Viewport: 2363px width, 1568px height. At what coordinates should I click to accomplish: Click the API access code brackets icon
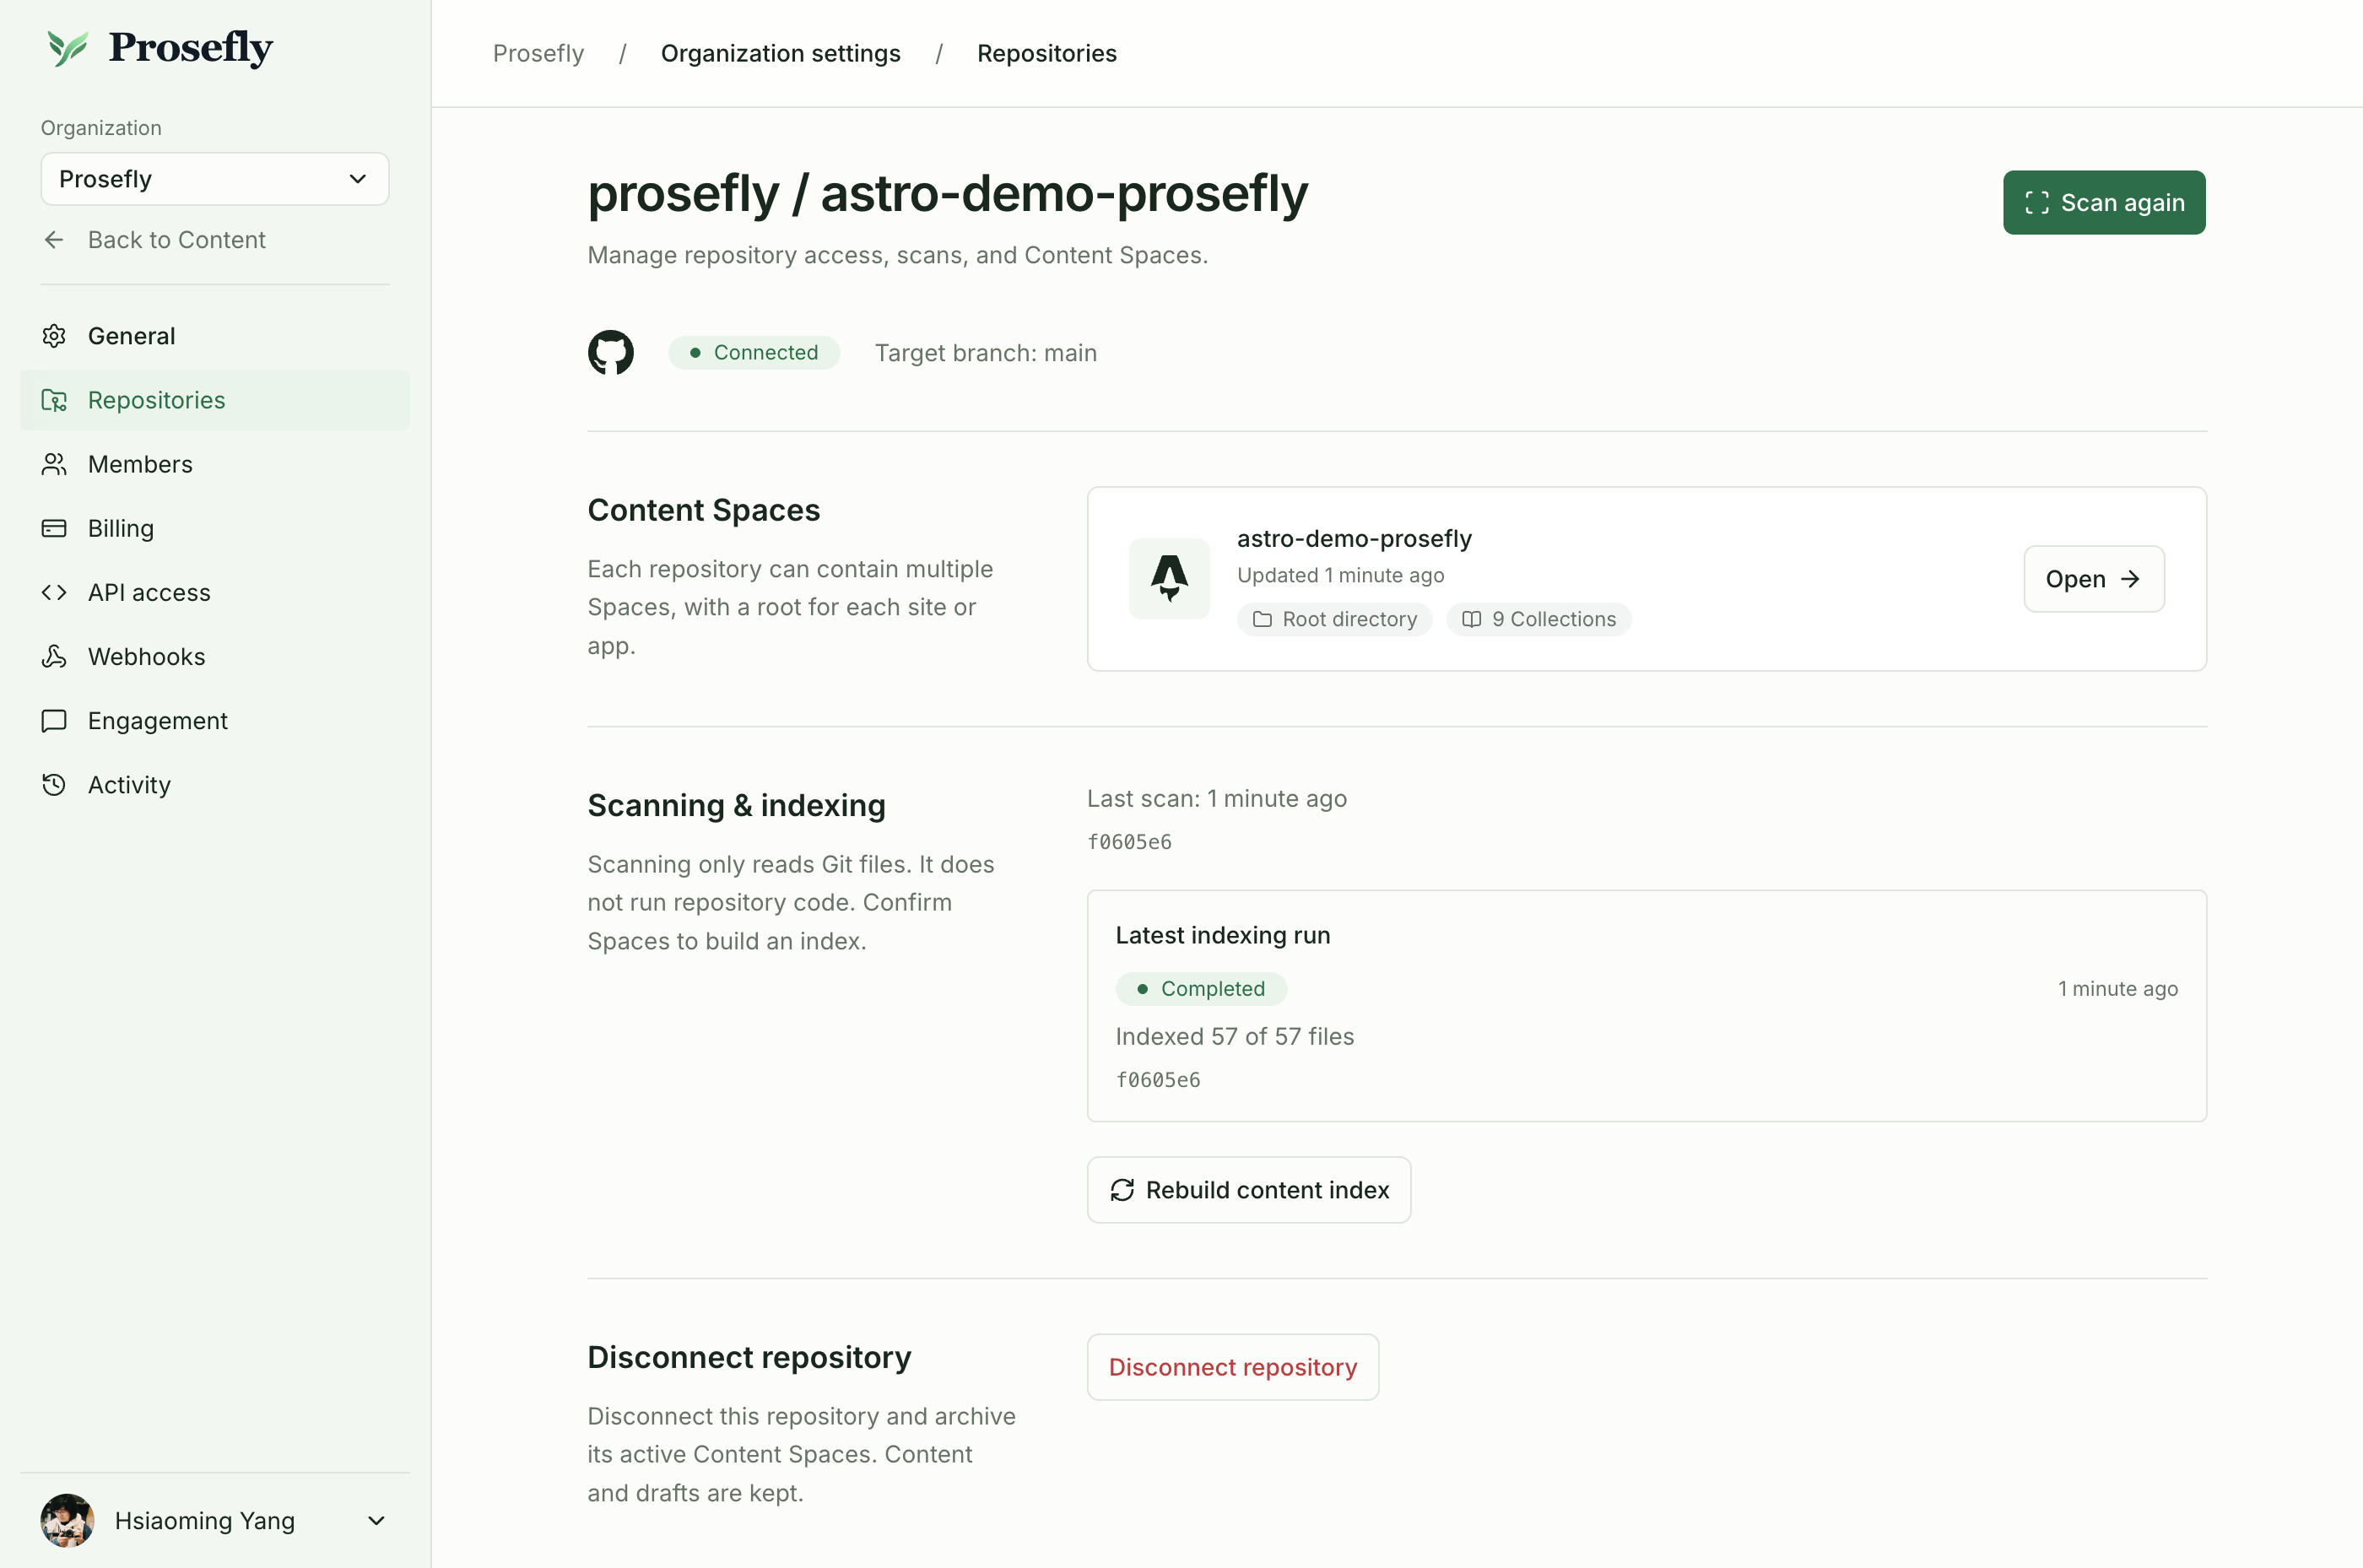[54, 592]
